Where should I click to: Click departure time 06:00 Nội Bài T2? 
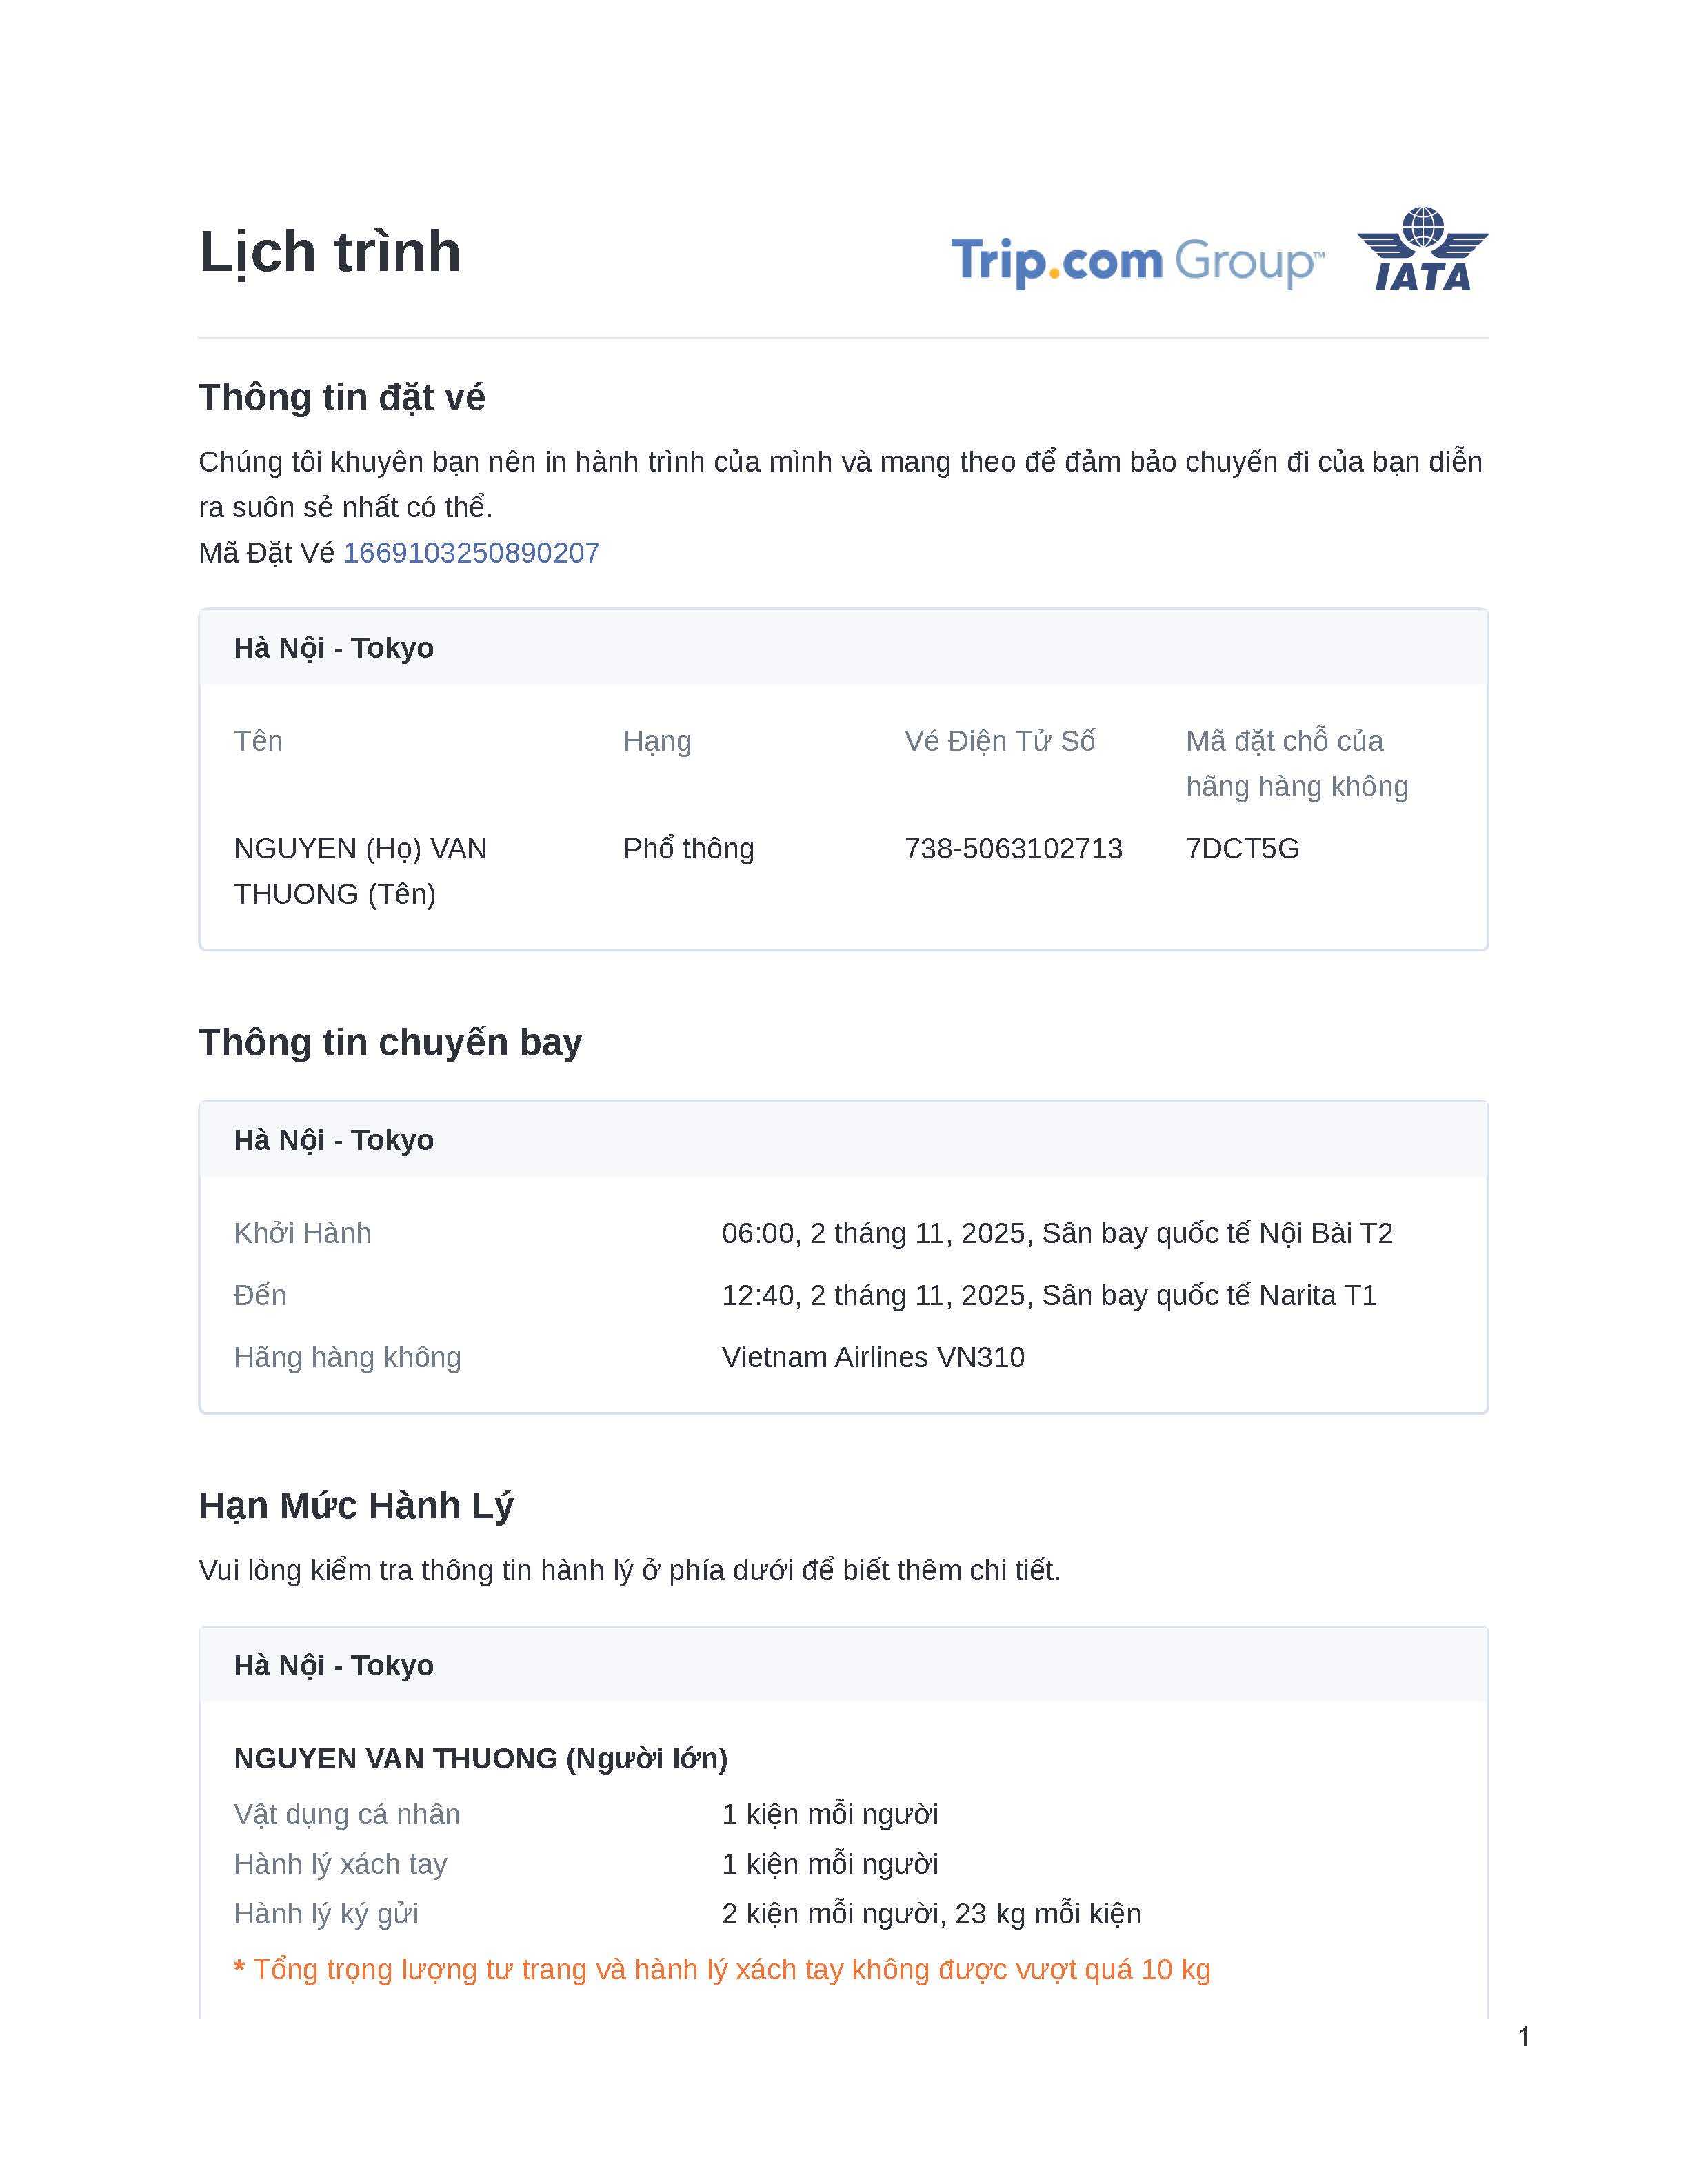coord(1056,1233)
